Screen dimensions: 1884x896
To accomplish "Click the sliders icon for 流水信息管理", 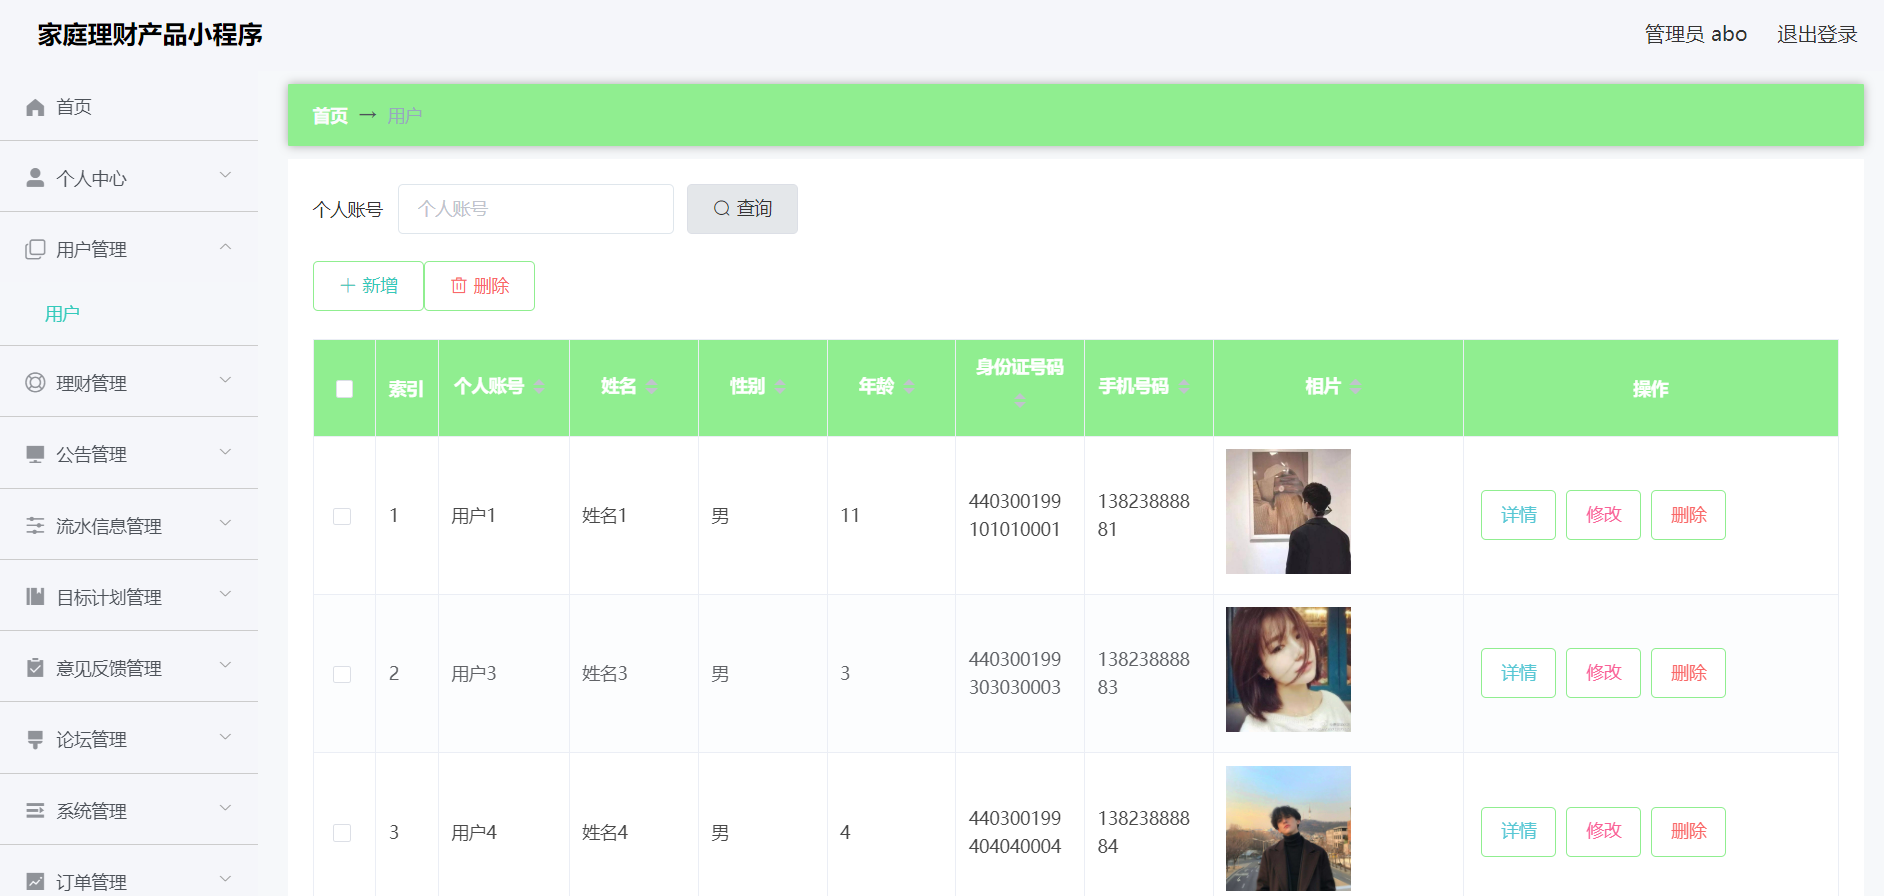I will 35,526.
